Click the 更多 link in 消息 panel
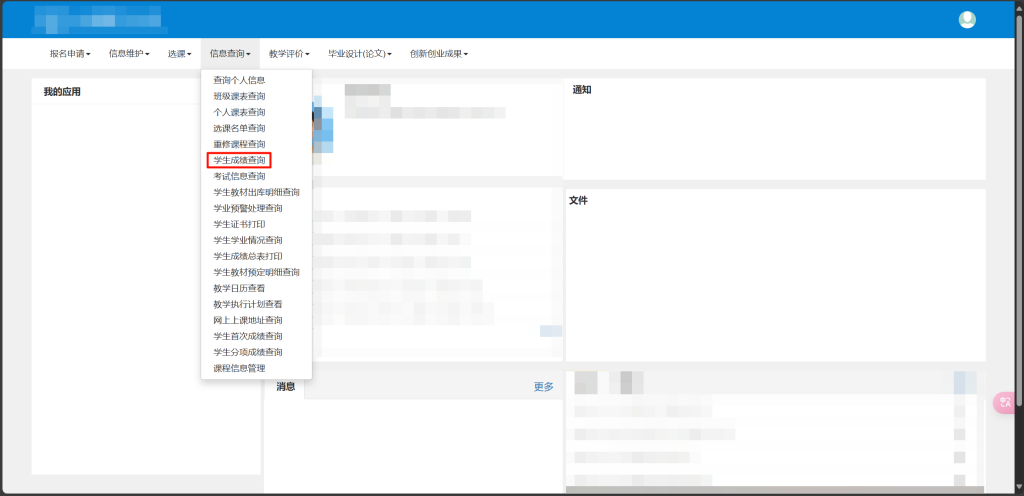This screenshot has width=1024, height=496. point(543,387)
